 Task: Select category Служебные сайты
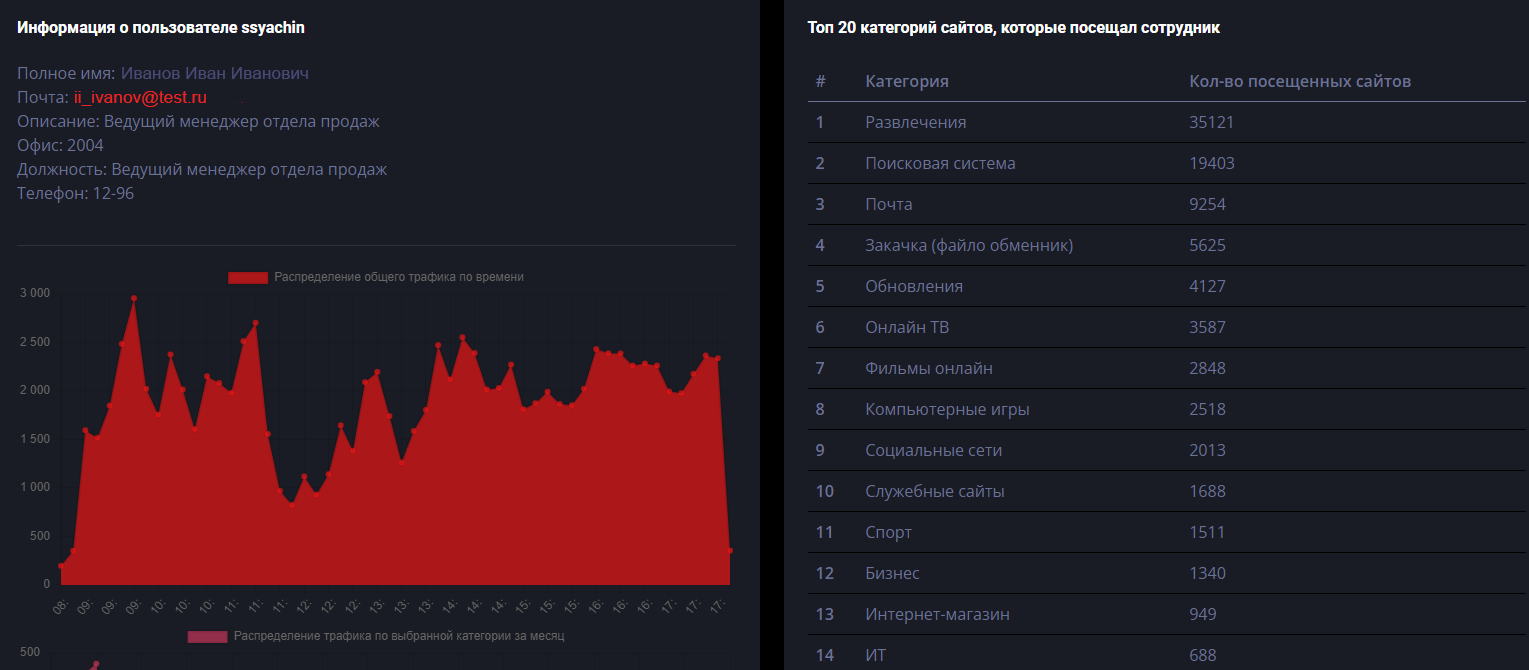coord(935,491)
